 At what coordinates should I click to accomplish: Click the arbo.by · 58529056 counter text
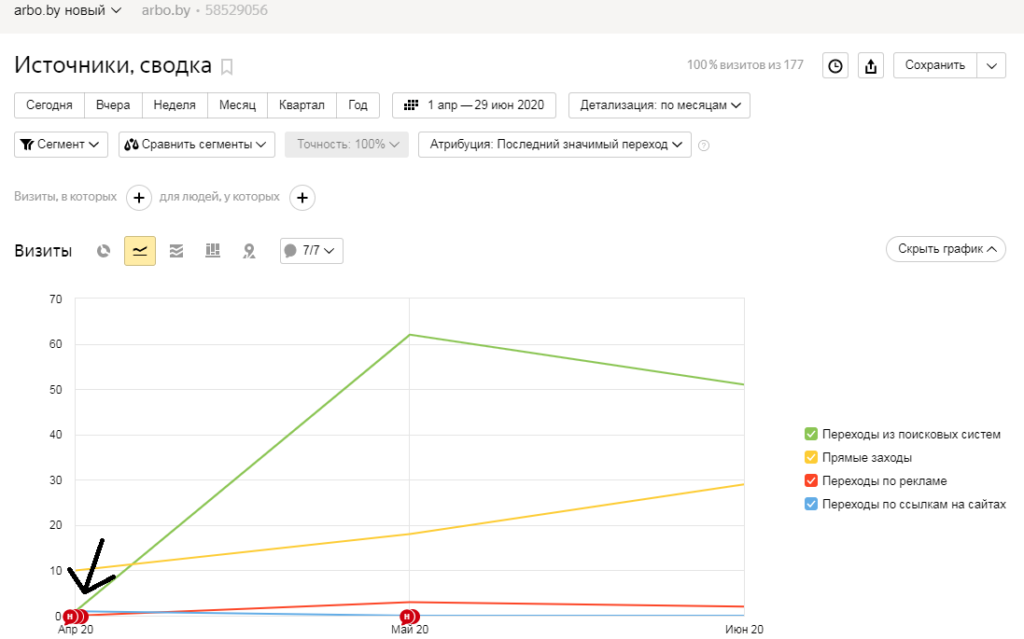(x=204, y=10)
